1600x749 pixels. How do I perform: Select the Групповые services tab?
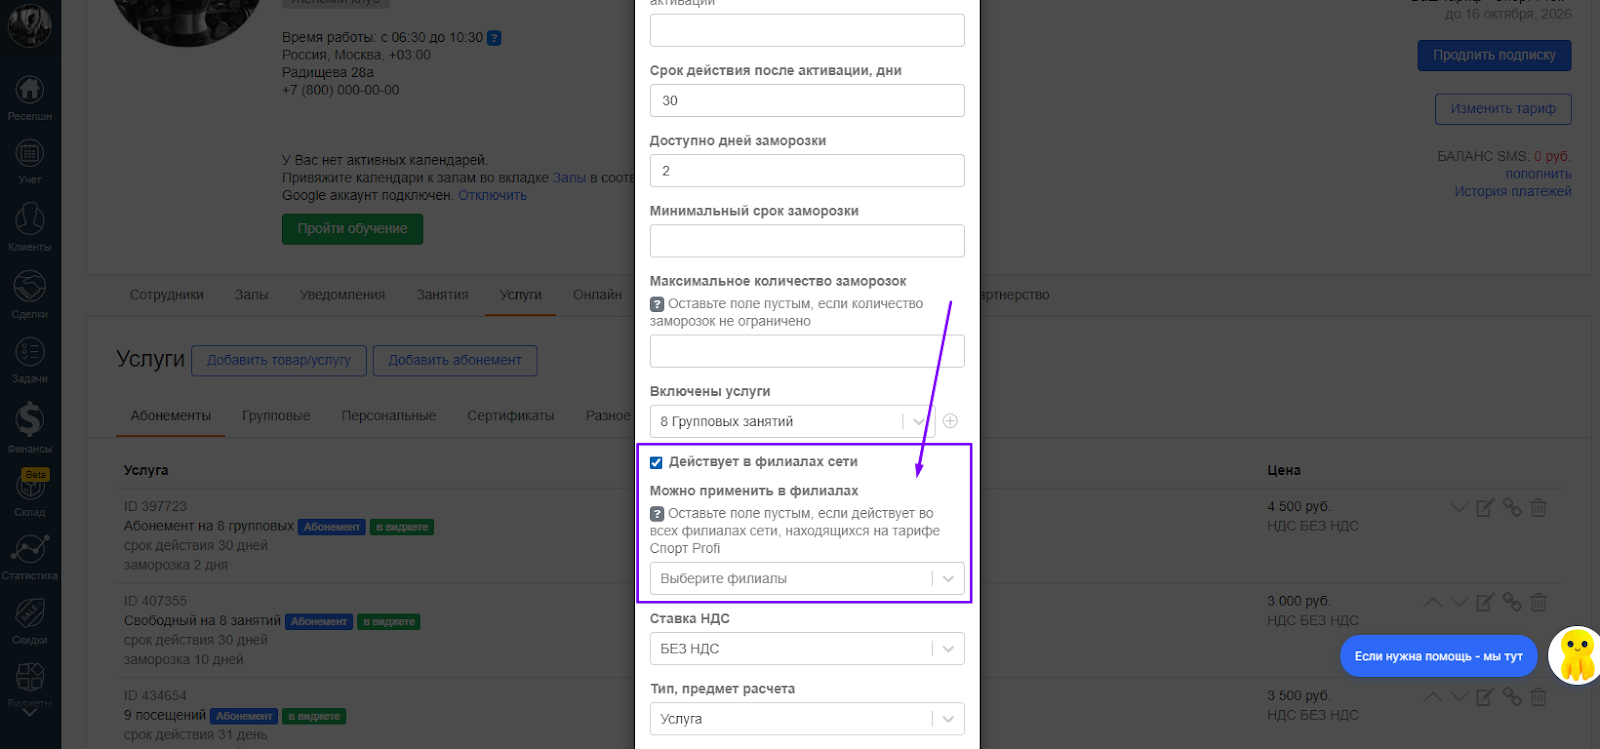[276, 416]
